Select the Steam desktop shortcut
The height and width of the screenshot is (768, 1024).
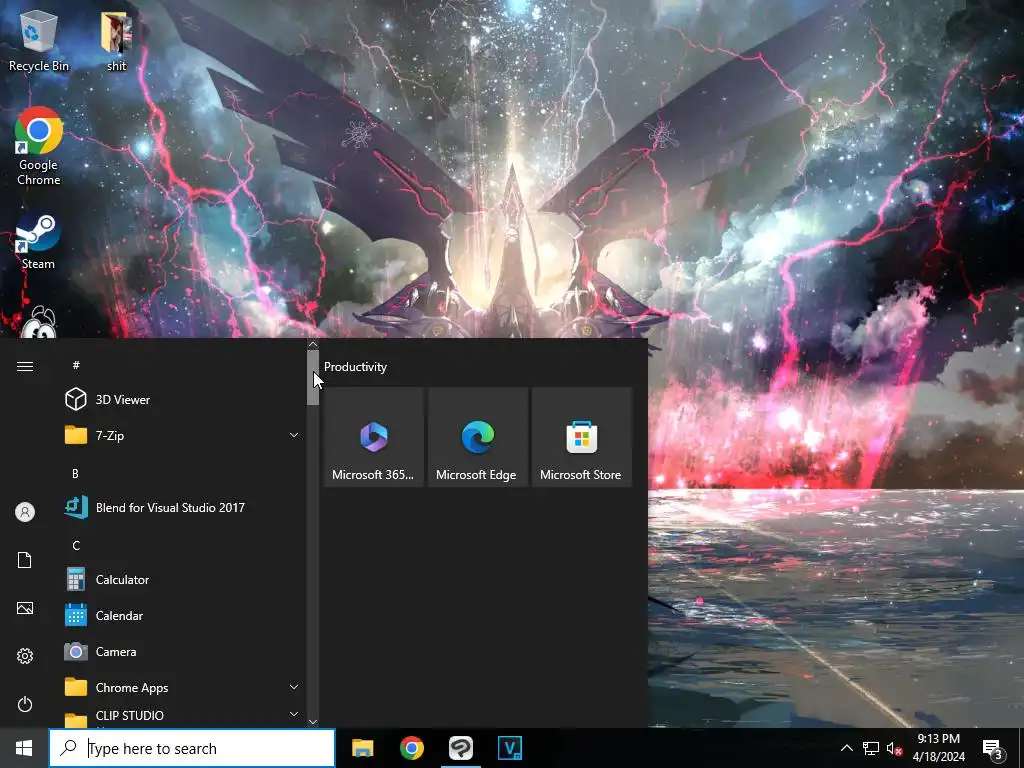(x=39, y=241)
